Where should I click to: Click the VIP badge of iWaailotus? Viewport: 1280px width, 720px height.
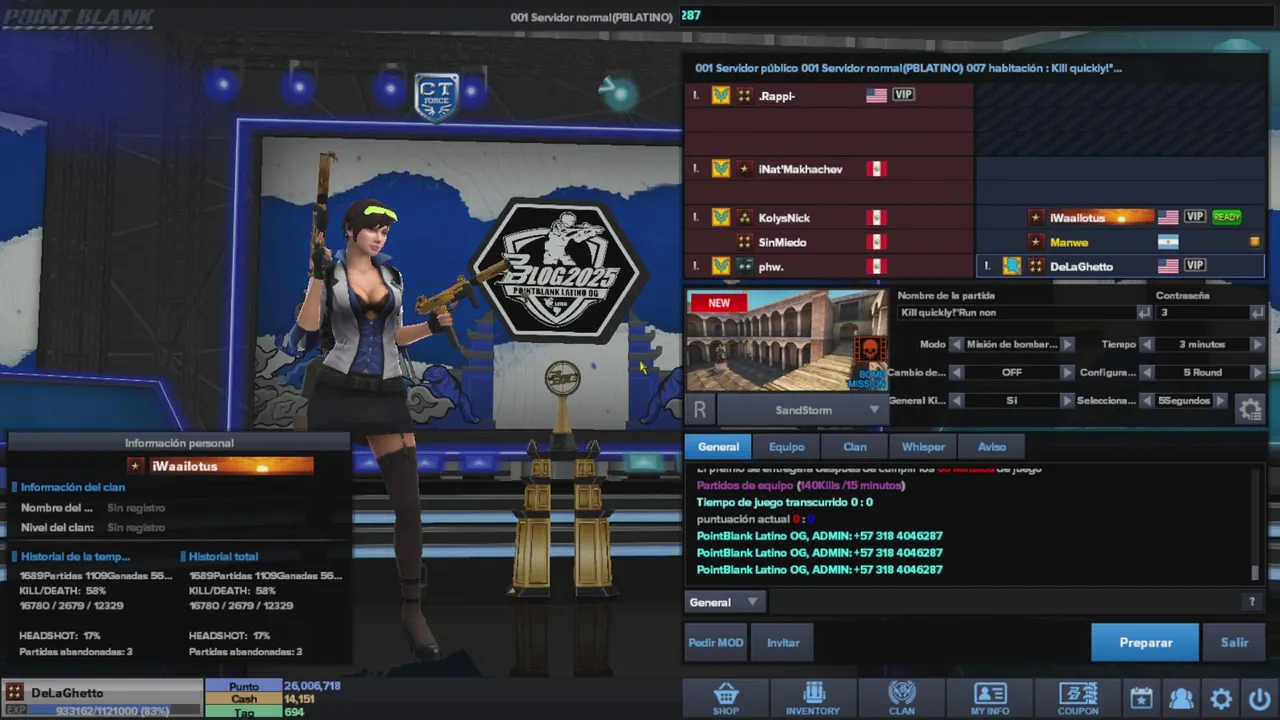[1195, 217]
